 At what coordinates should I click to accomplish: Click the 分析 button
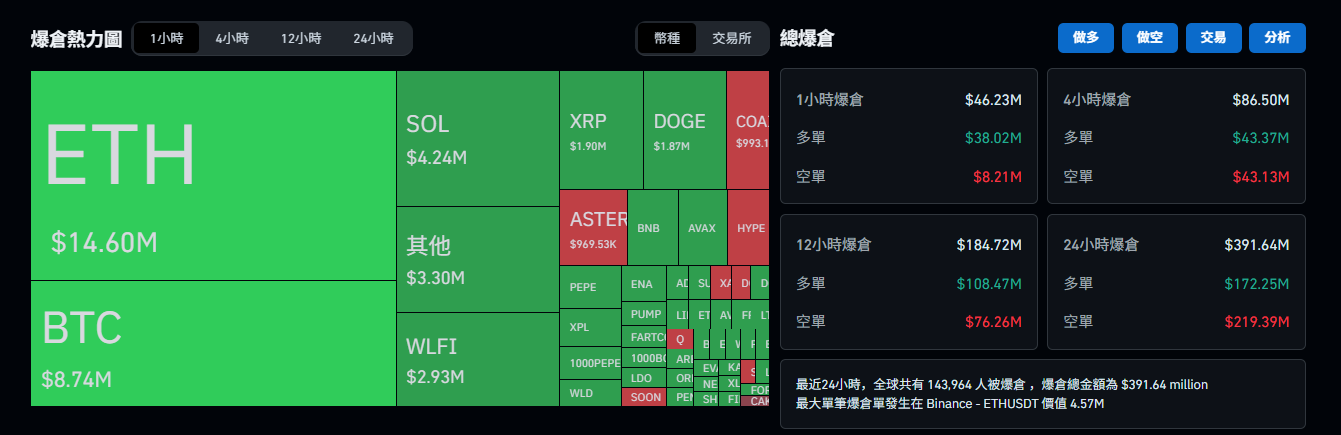pyautogui.click(x=1277, y=38)
